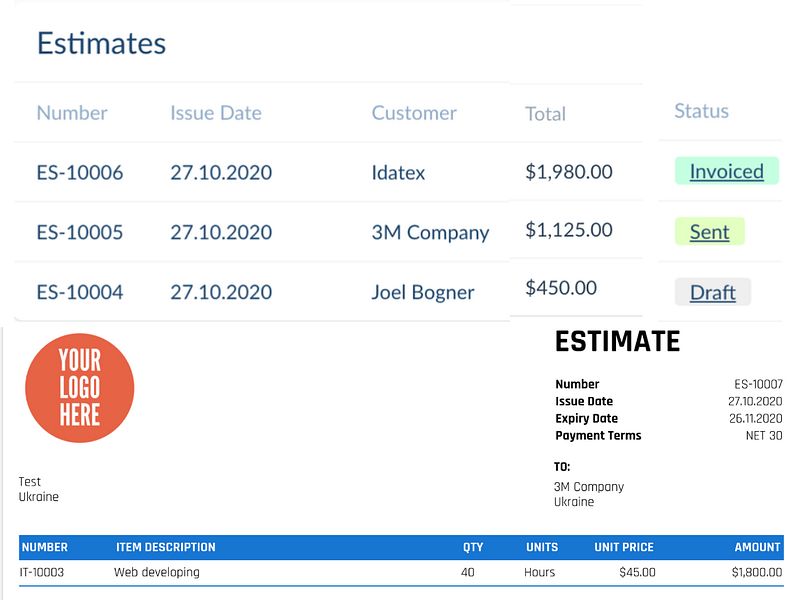Click the Status column header
The image size is (795, 600).
[x=701, y=111]
